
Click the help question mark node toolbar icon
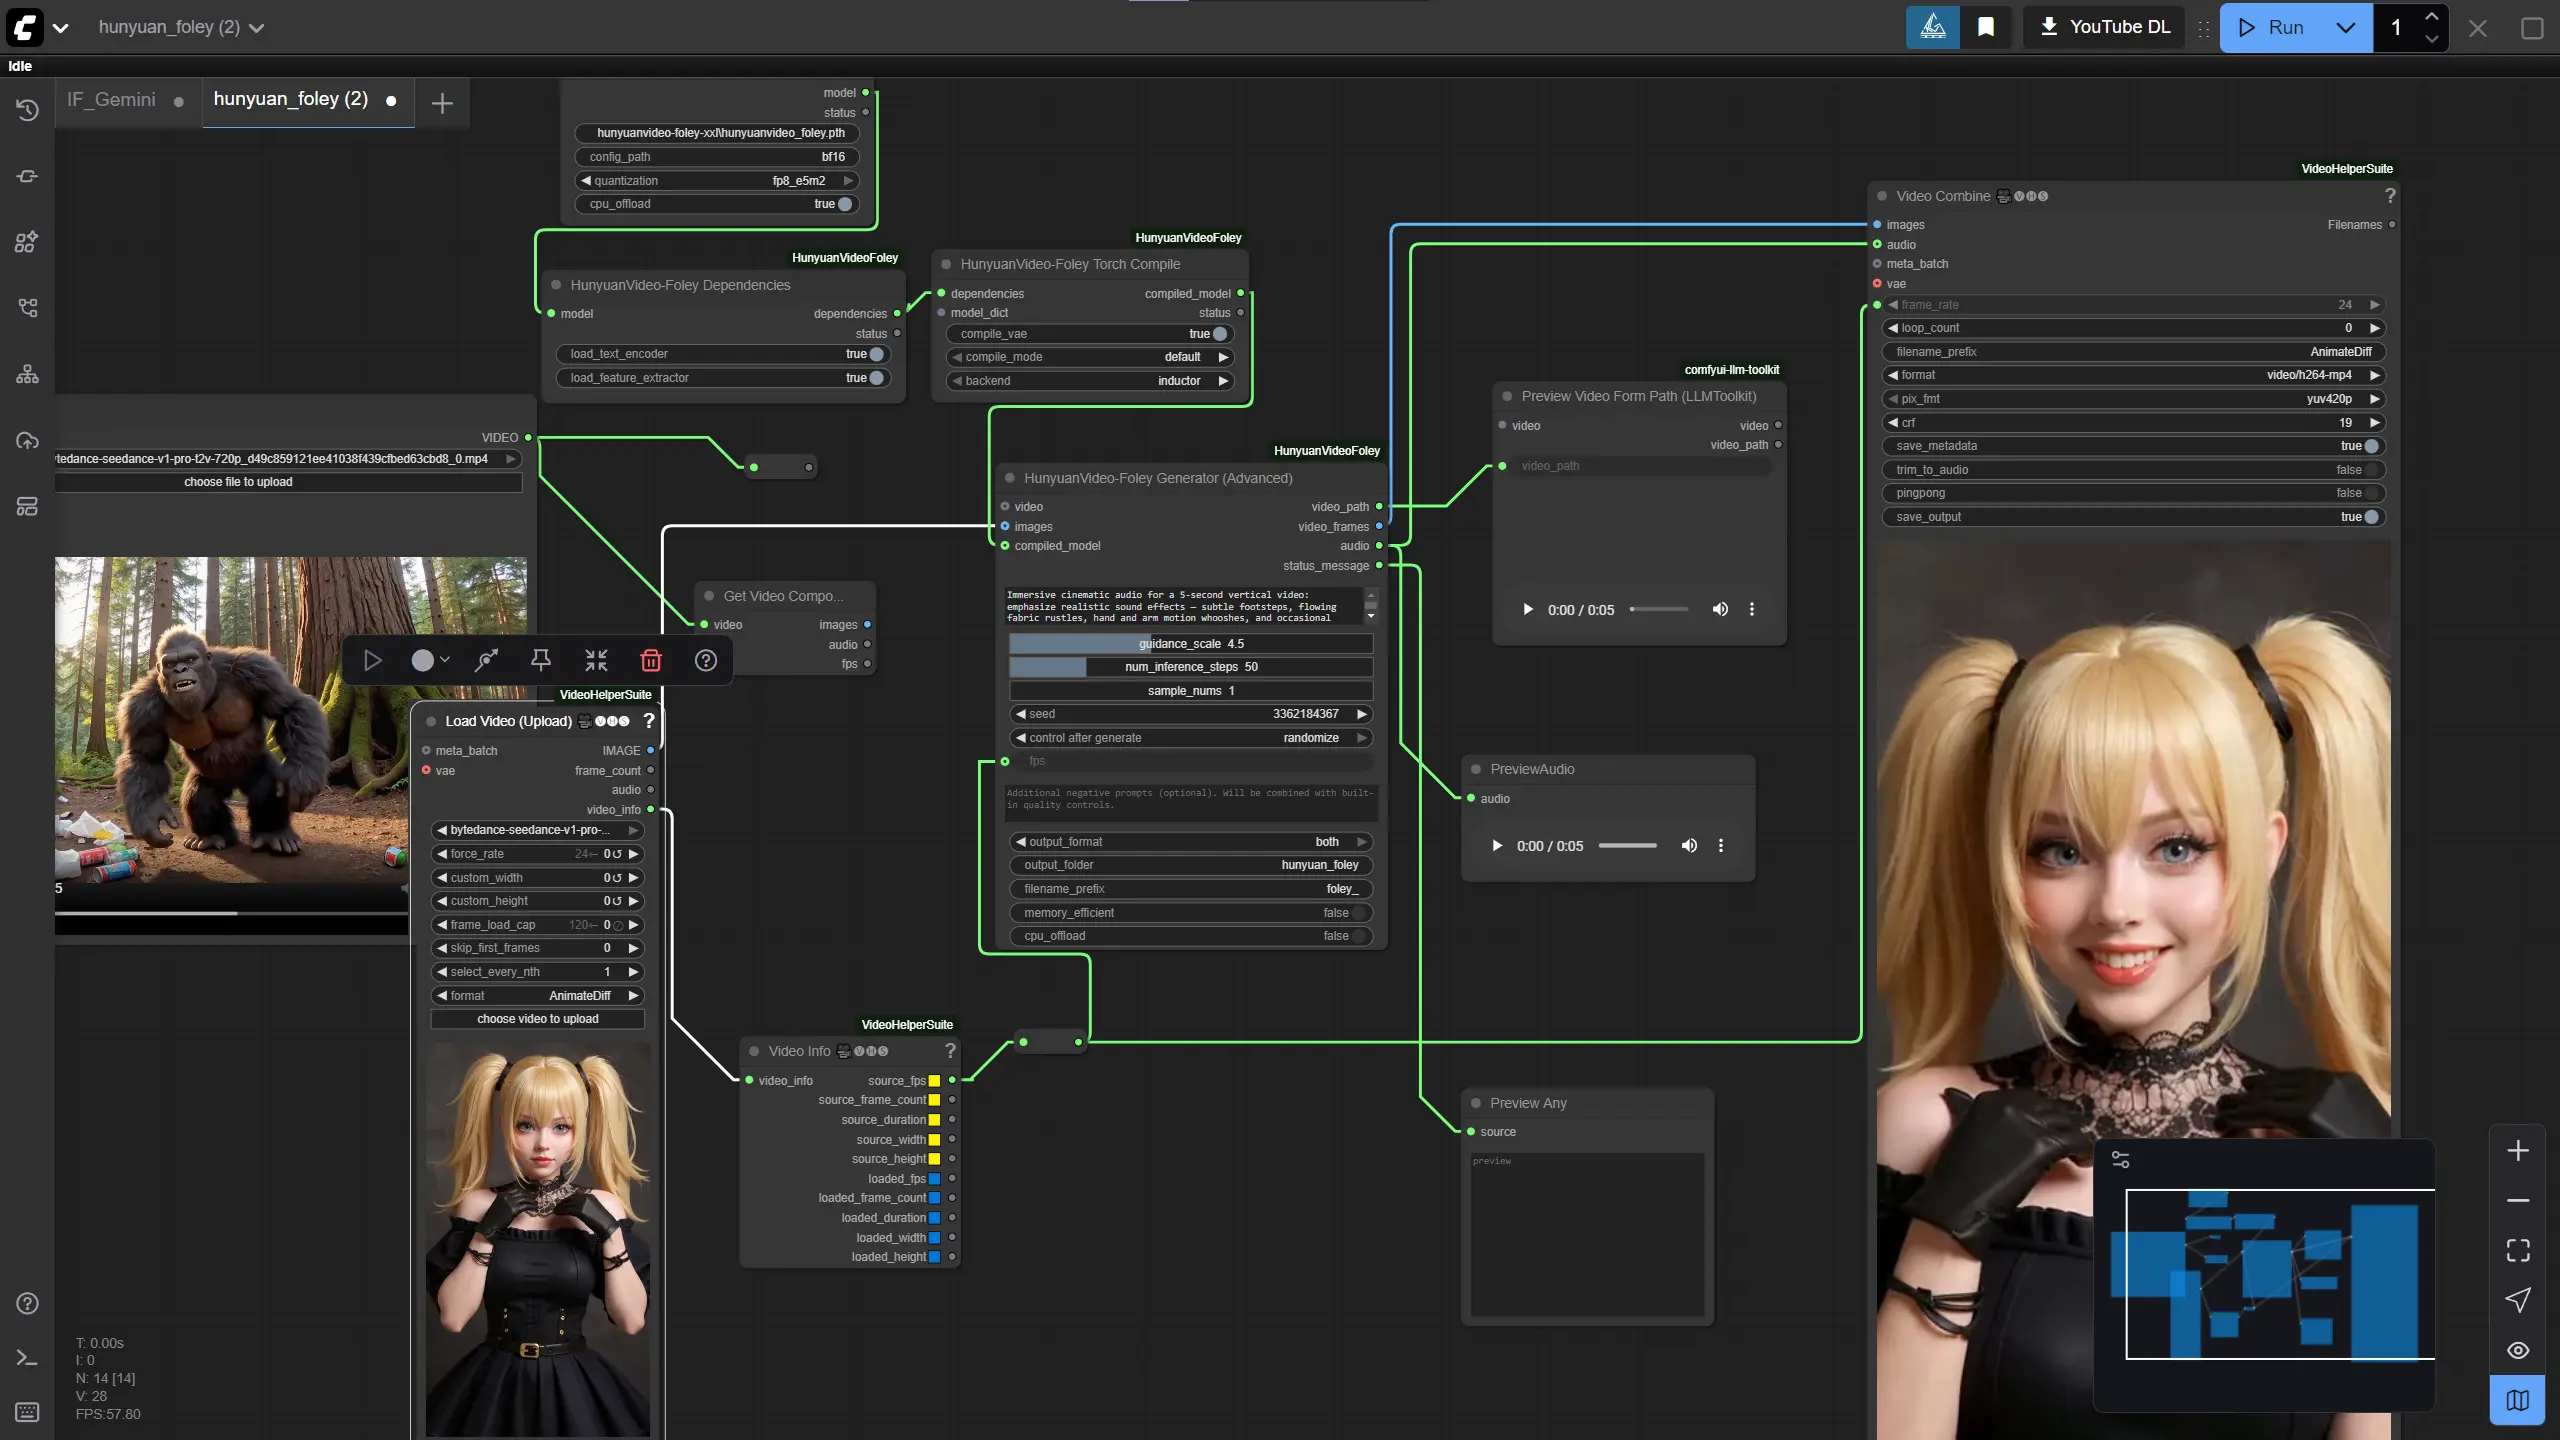tap(706, 660)
